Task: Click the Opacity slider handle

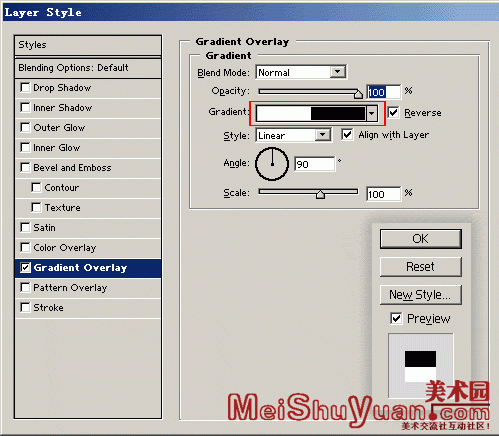Action: (358, 94)
